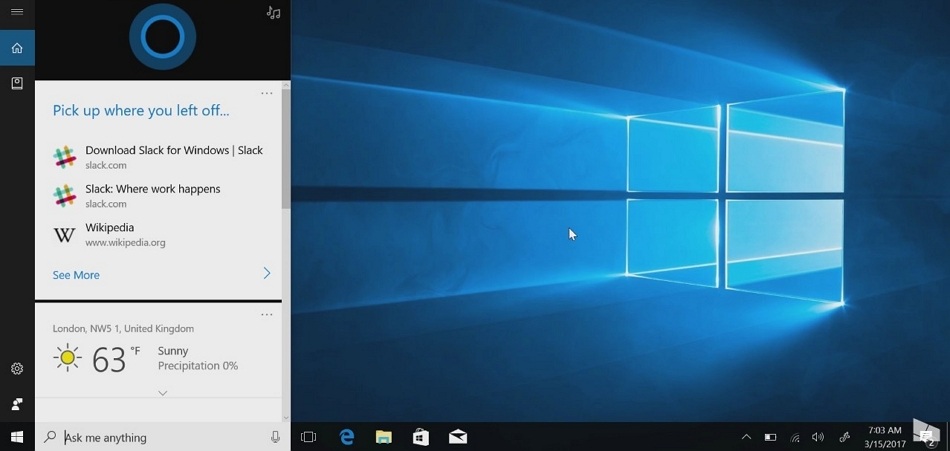The height and width of the screenshot is (451, 950).
Task: Open options menu for weather card
Action: coord(267,314)
